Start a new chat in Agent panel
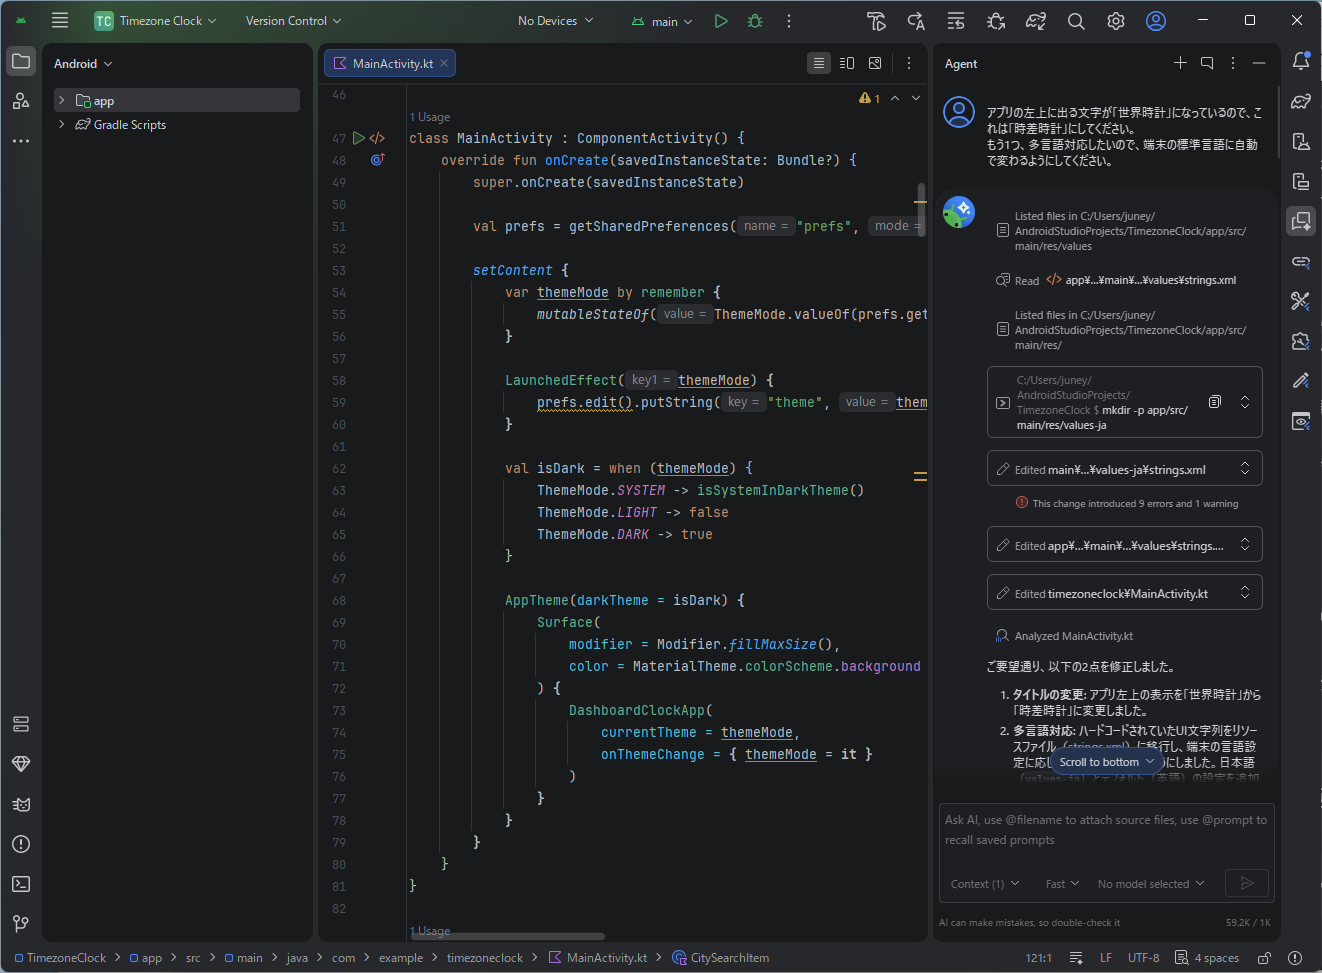This screenshot has height=973, width=1322. point(1180,63)
